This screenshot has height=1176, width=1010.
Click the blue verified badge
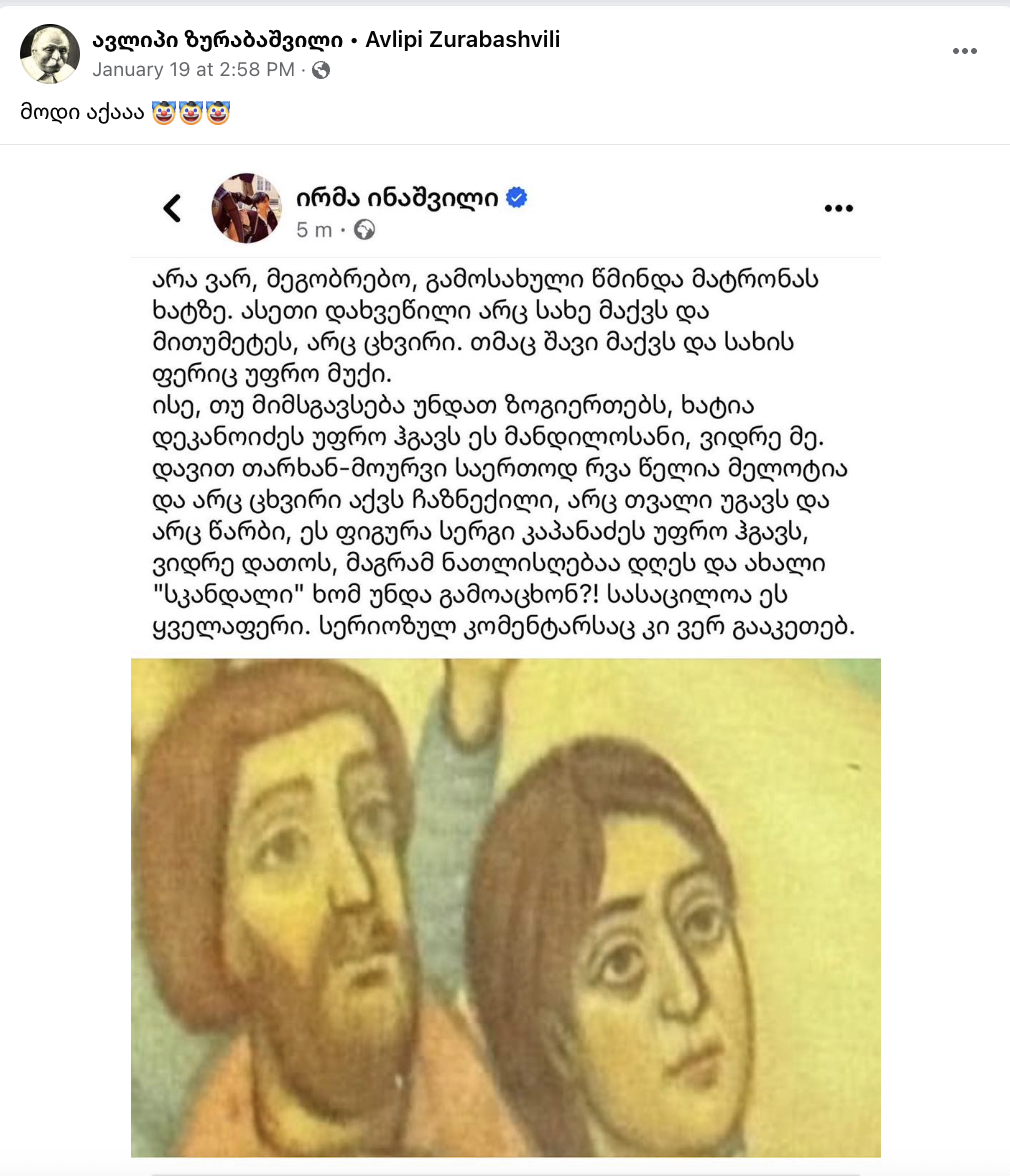click(517, 197)
